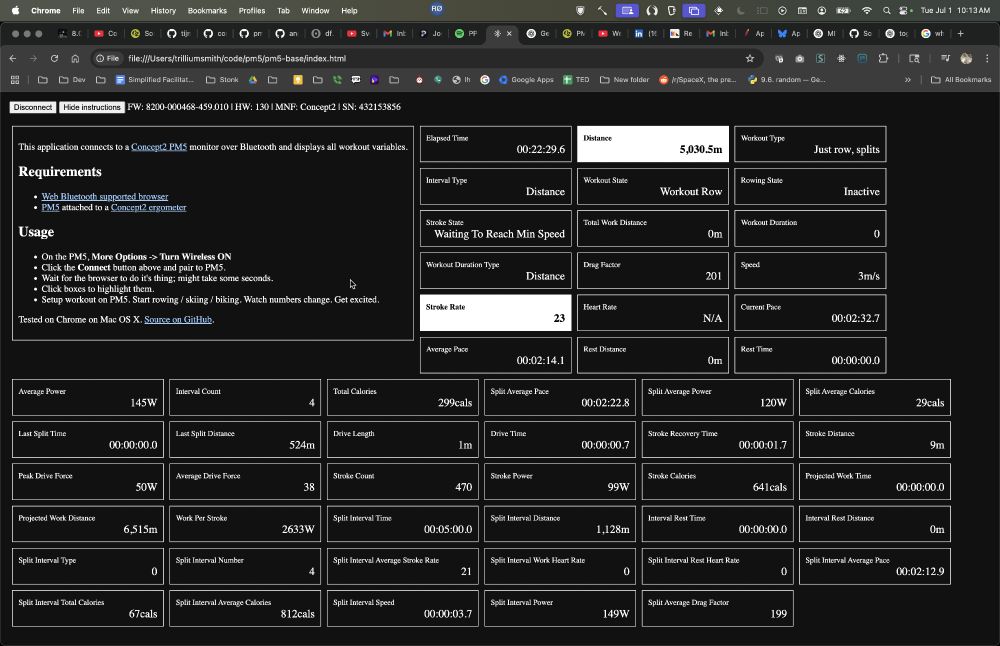
Task: Highlight the Elapsed Time box
Action: coord(496,143)
